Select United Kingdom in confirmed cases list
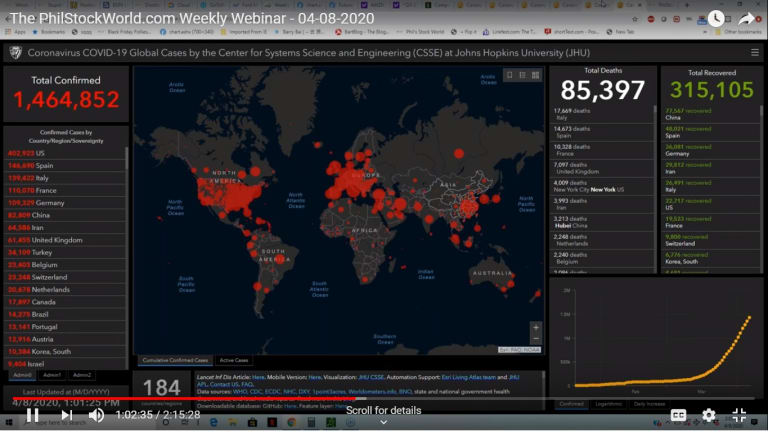 (x=65, y=240)
